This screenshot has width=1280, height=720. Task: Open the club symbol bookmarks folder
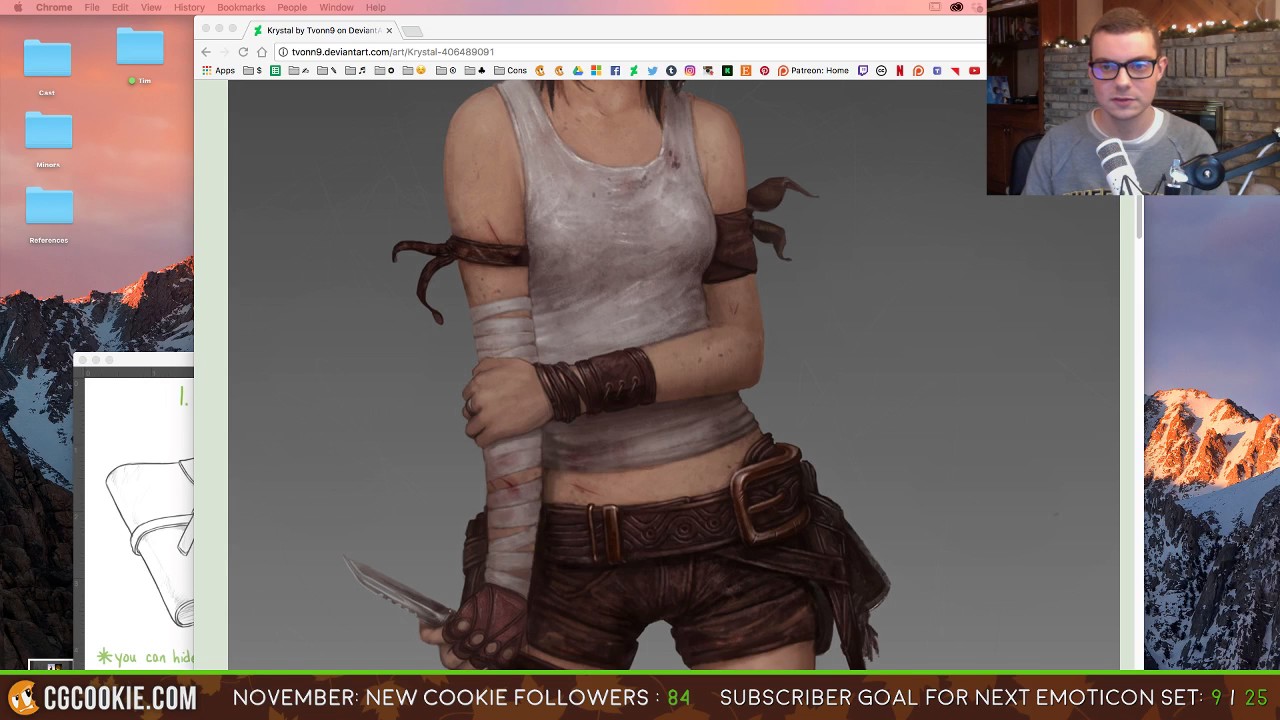474,71
